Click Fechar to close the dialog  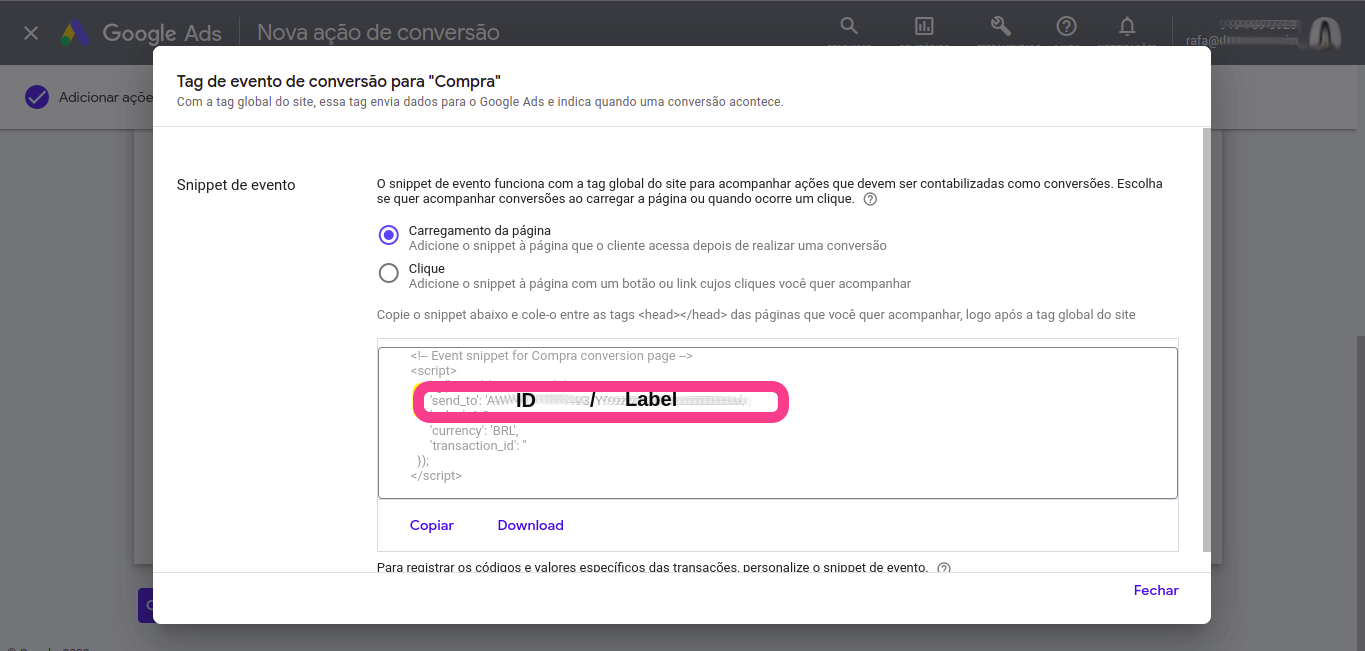(1156, 590)
